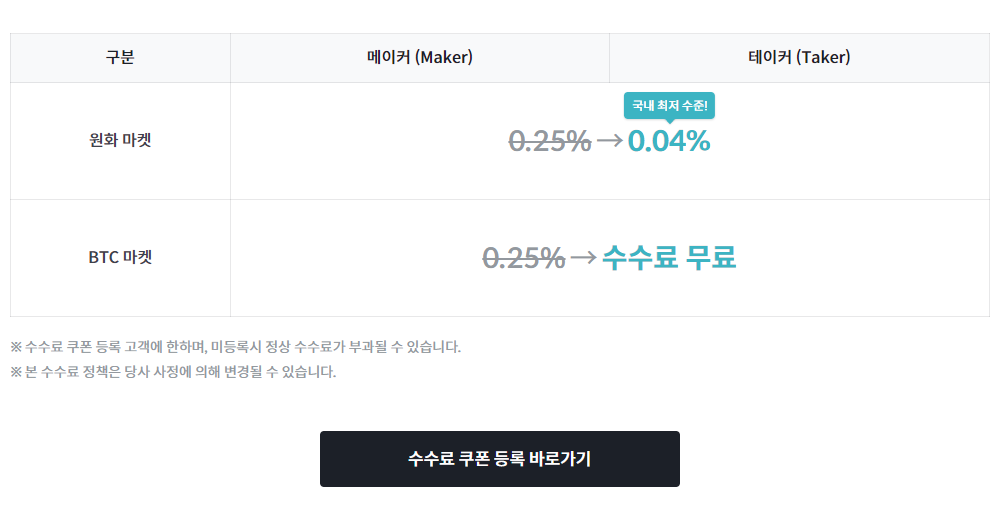Click the word Maker in the header

point(444,58)
